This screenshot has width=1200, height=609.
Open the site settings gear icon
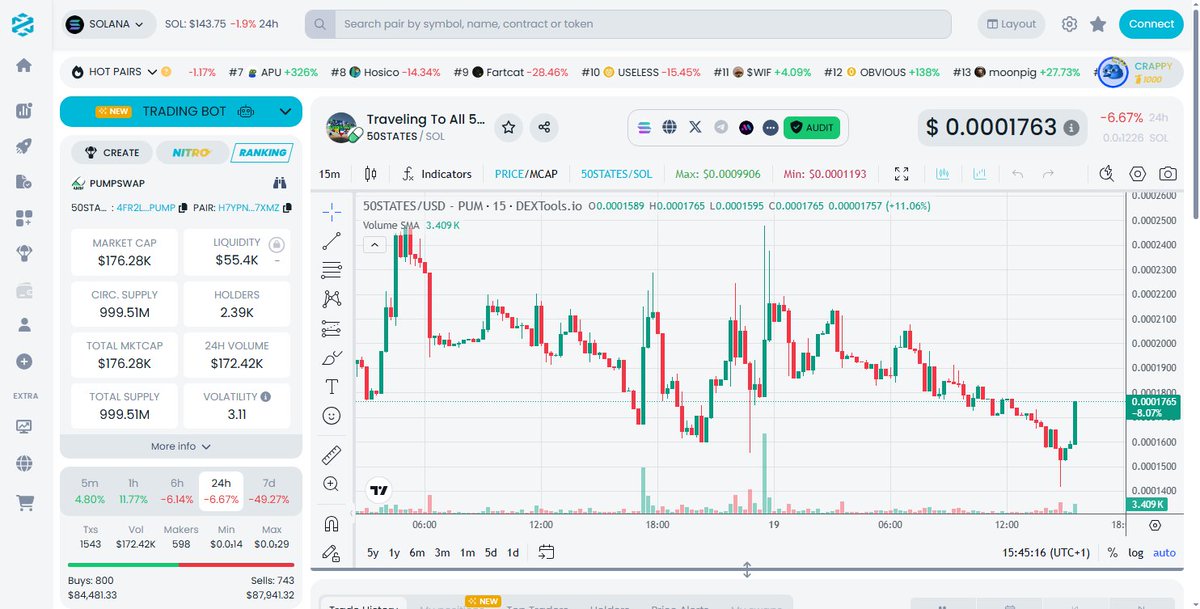pos(1069,24)
